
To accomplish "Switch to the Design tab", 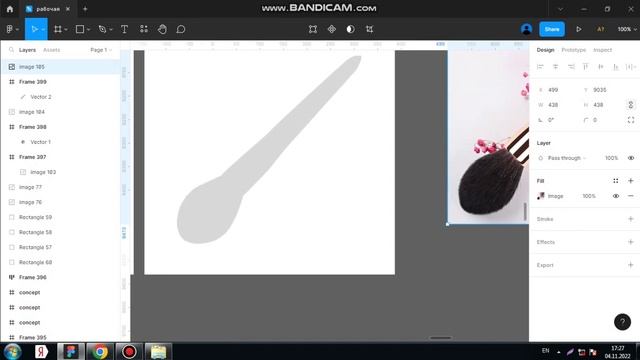I will (545, 50).
